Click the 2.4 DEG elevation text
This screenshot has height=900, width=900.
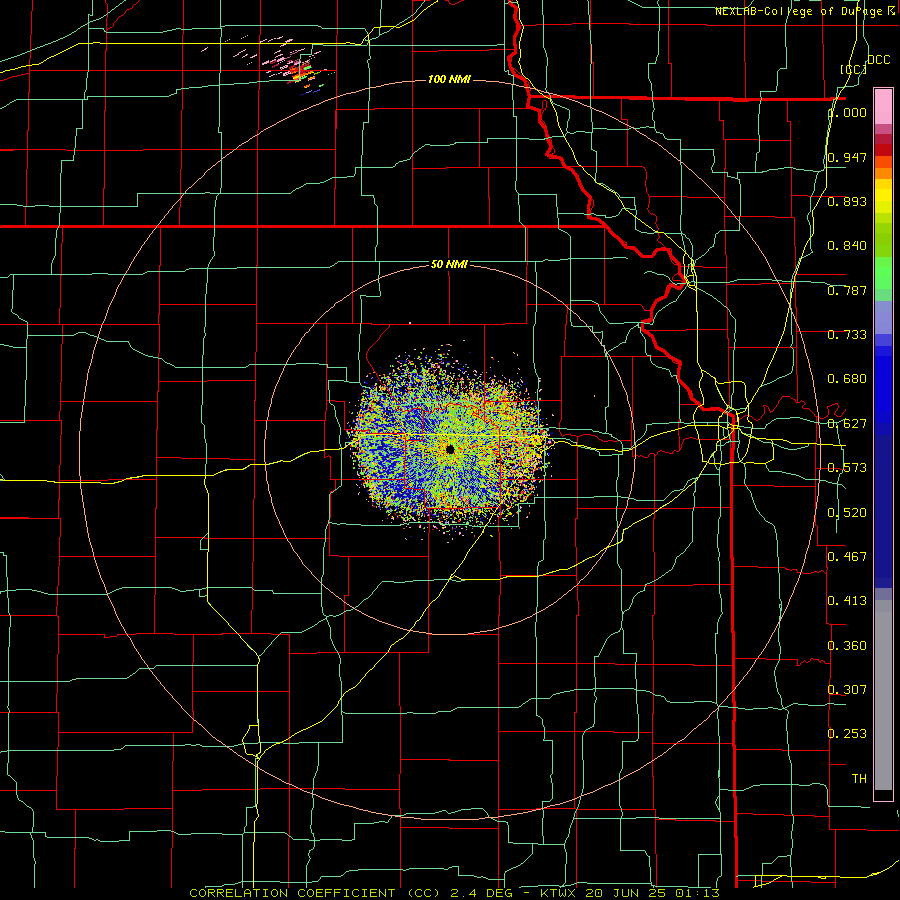(x=480, y=893)
